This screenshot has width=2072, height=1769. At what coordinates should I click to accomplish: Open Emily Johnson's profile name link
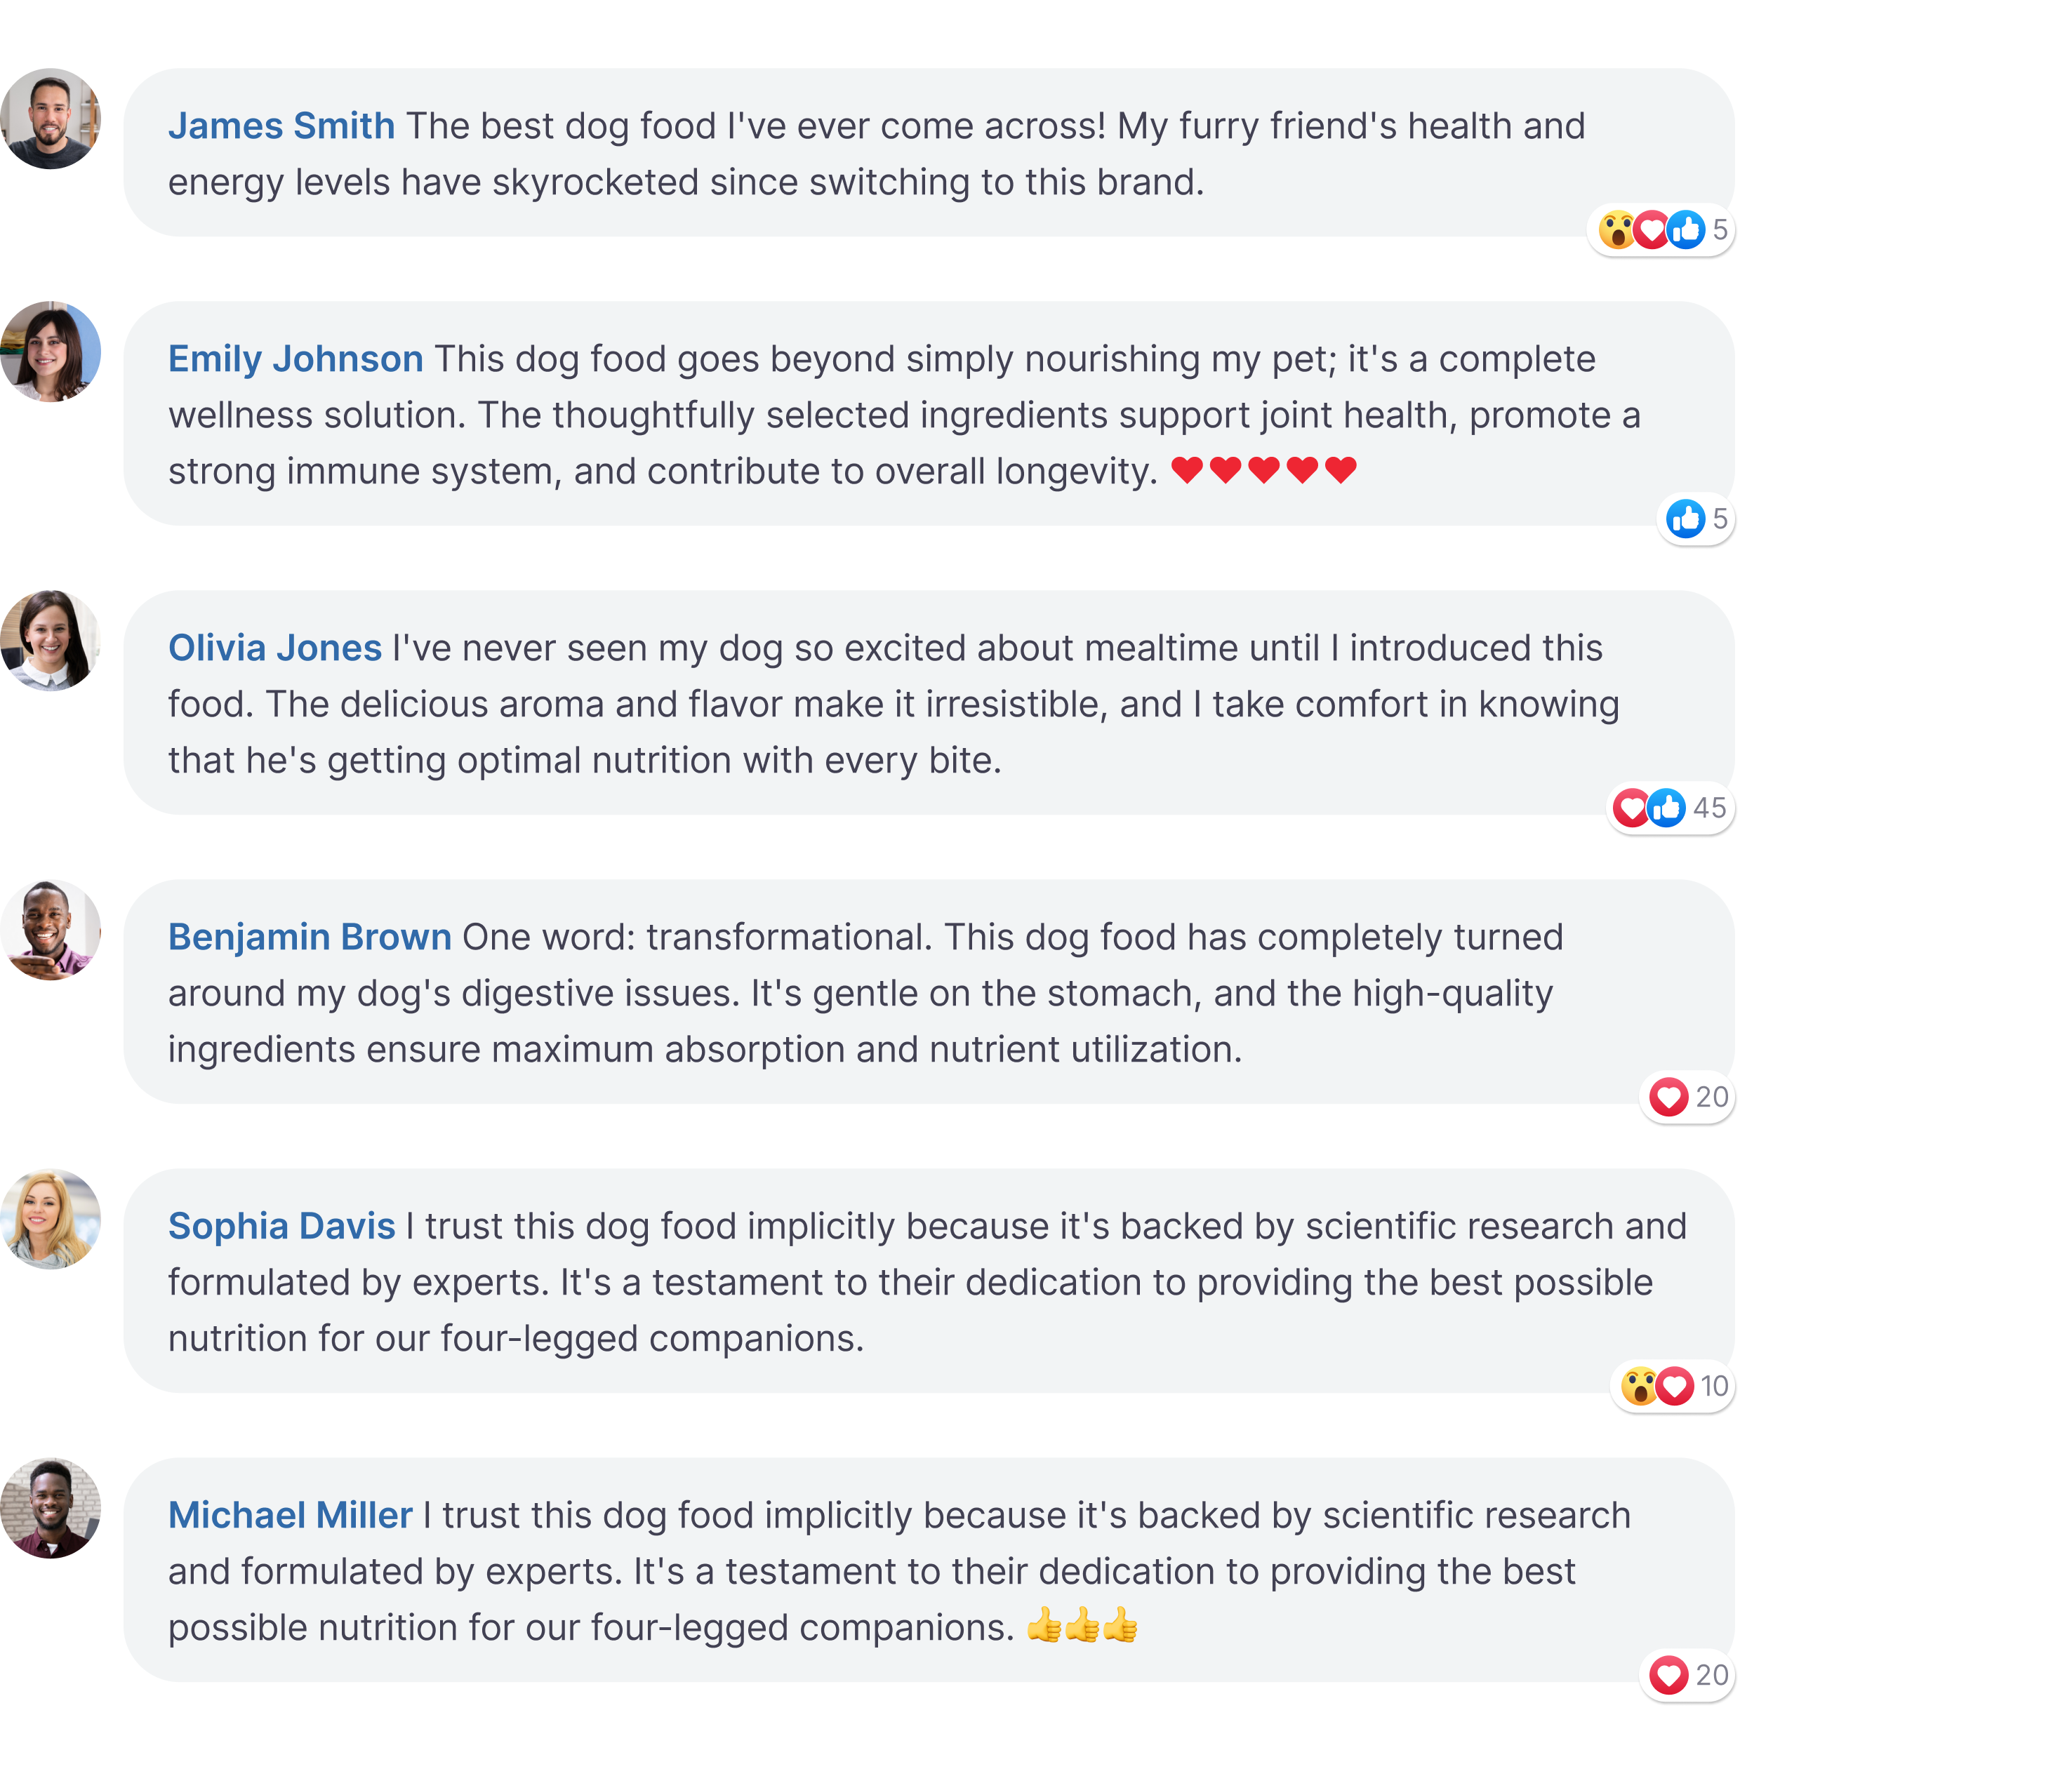(295, 359)
